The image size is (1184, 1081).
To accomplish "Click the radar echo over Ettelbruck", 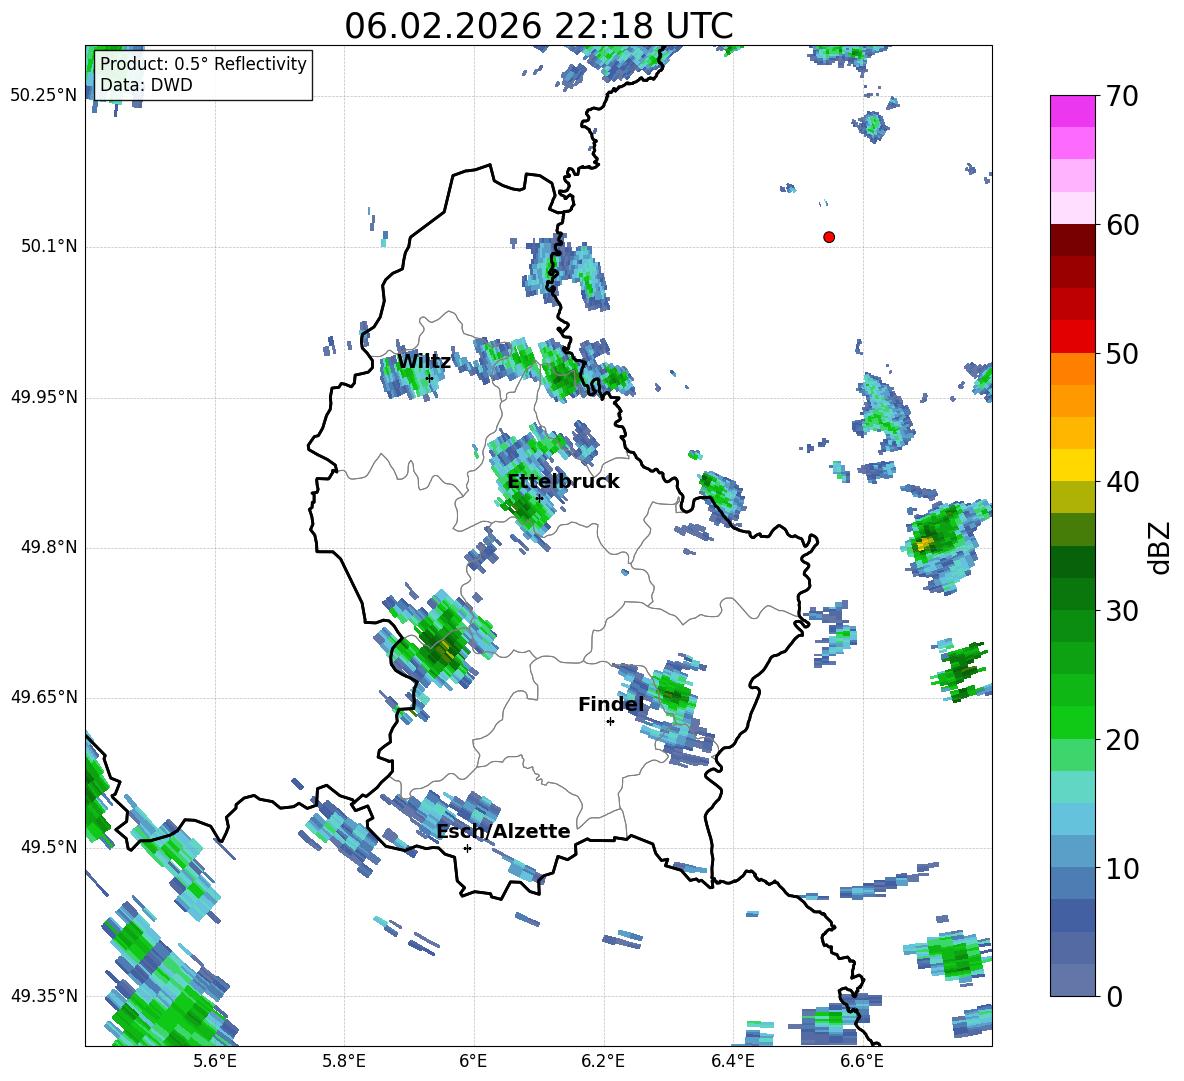I will (x=530, y=483).
